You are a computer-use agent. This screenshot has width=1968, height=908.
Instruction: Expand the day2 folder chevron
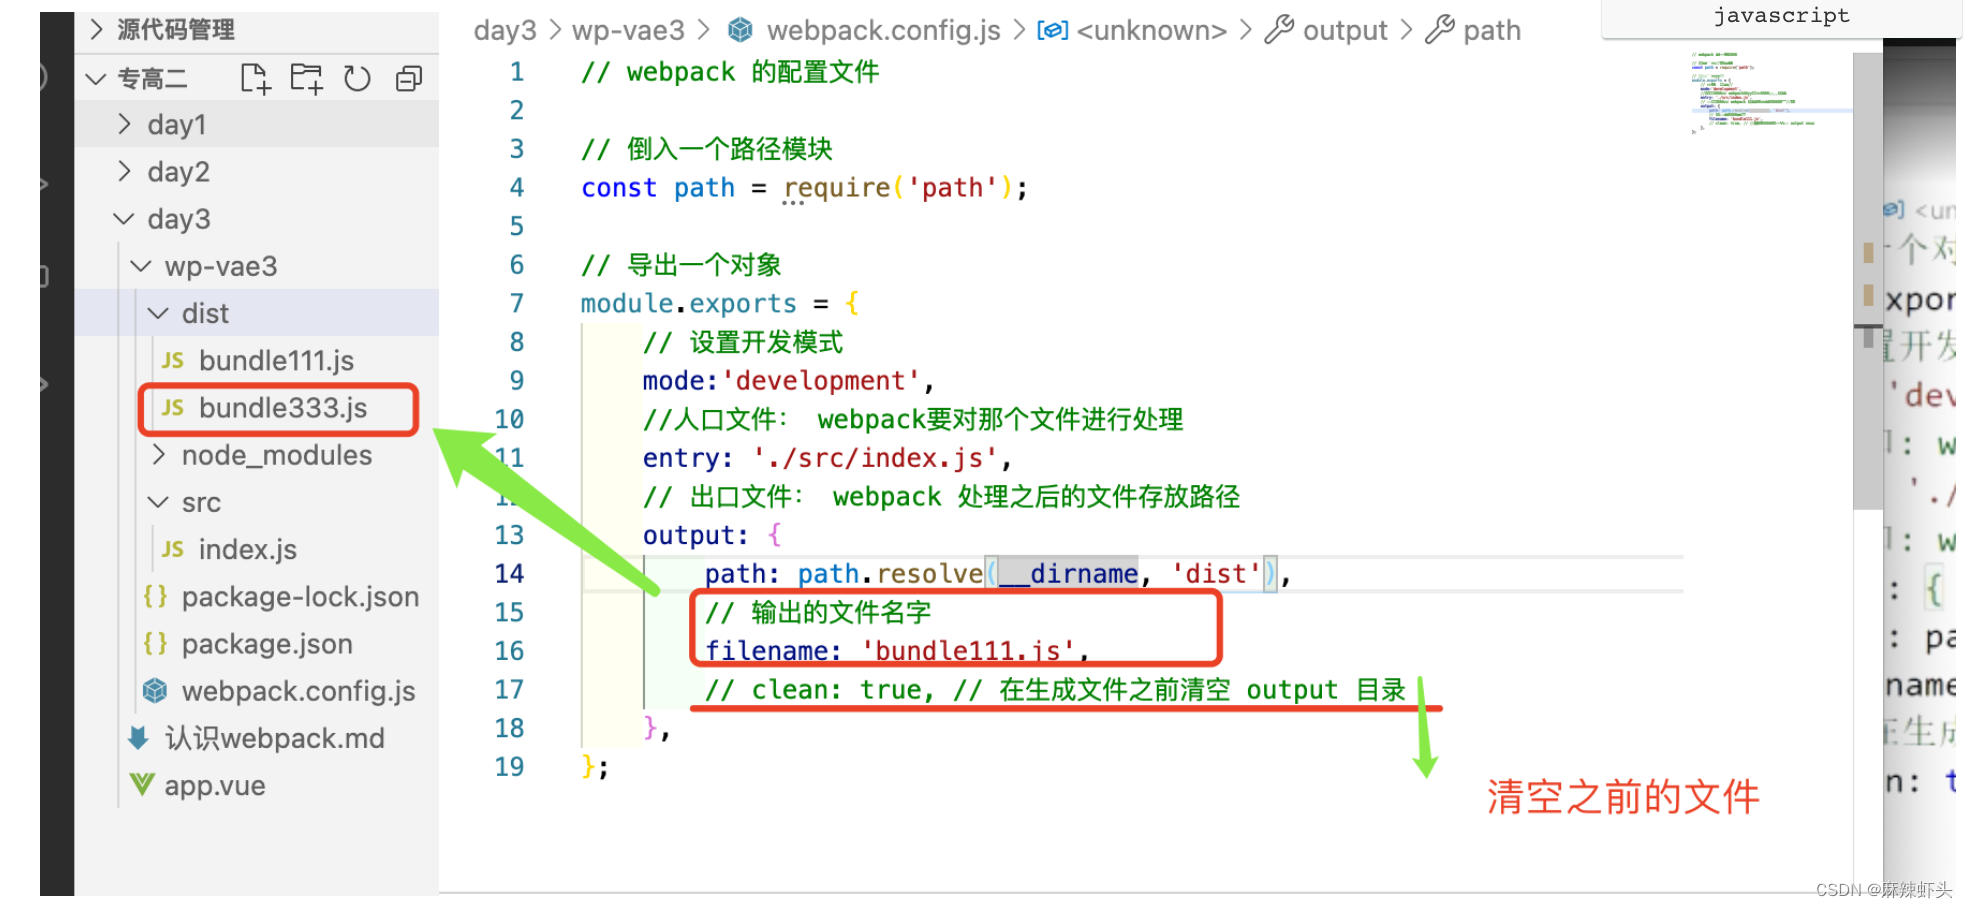pos(124,171)
